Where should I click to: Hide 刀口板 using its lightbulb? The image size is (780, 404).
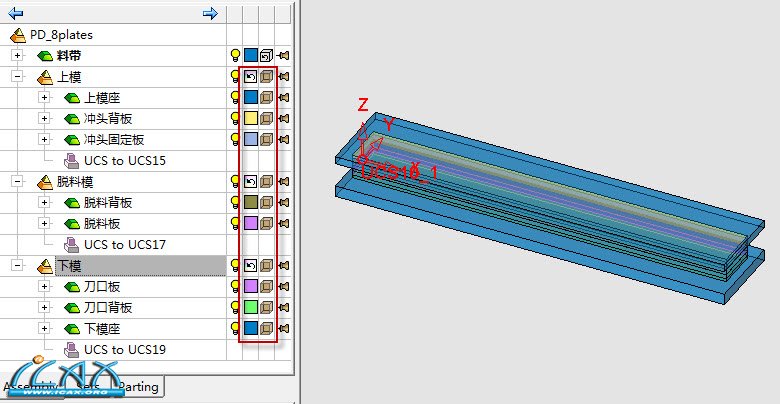[235, 286]
